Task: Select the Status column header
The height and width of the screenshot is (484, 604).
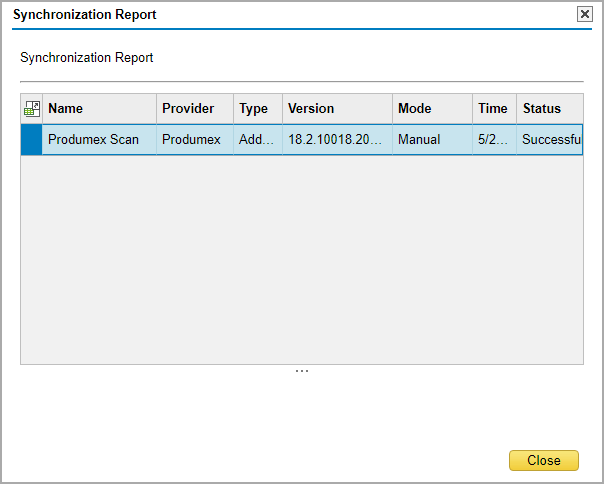Action: point(548,109)
